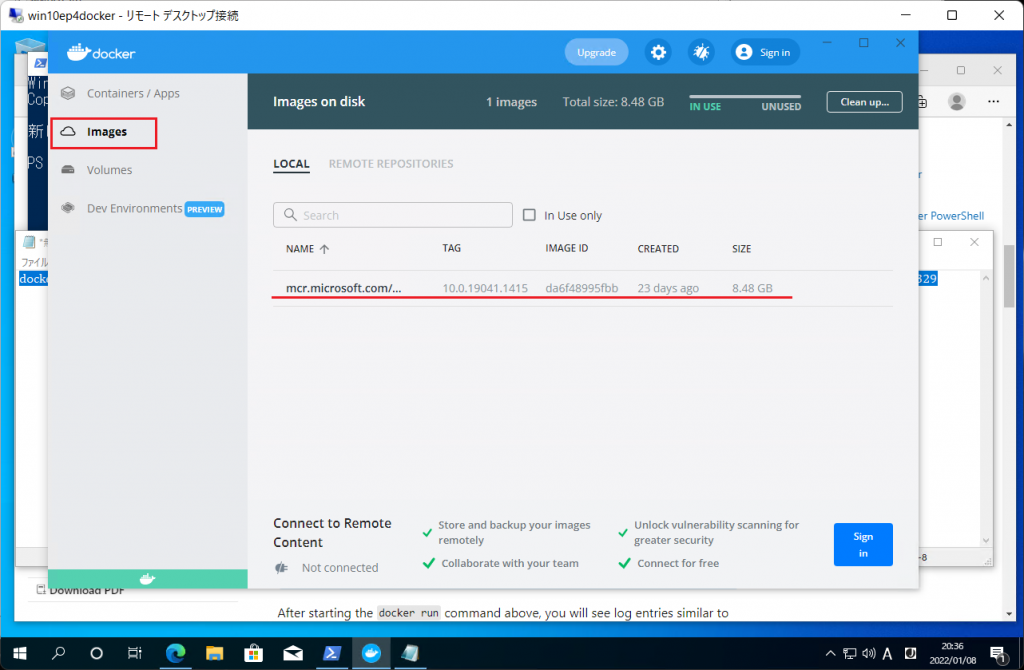Click the Not connected status icon
This screenshot has width=1024, height=670.
pyautogui.click(x=281, y=567)
